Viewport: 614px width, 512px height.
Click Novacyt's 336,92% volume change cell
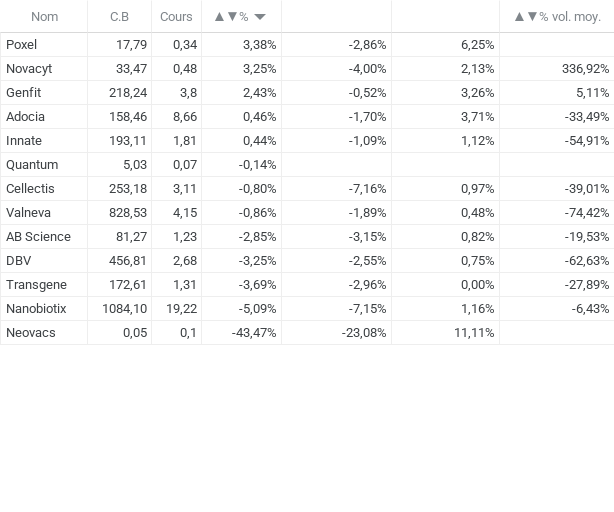[585, 69]
